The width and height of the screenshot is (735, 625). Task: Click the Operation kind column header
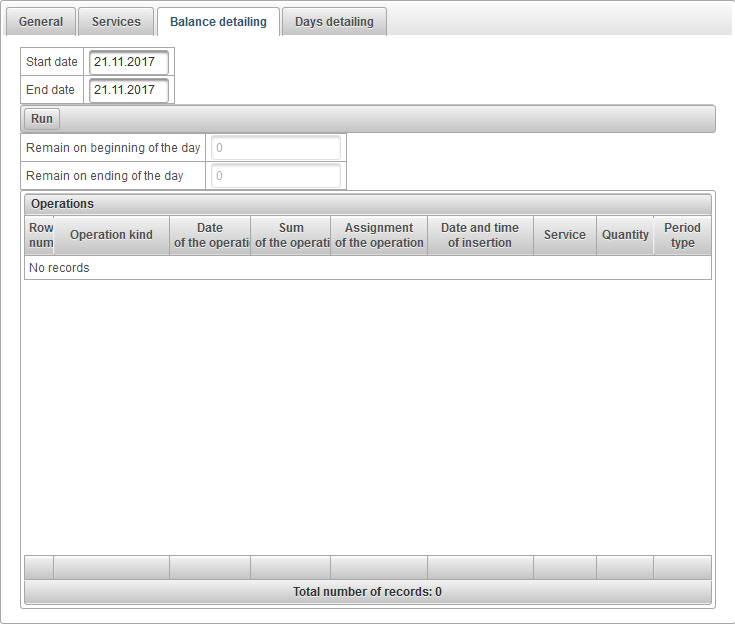(x=111, y=235)
